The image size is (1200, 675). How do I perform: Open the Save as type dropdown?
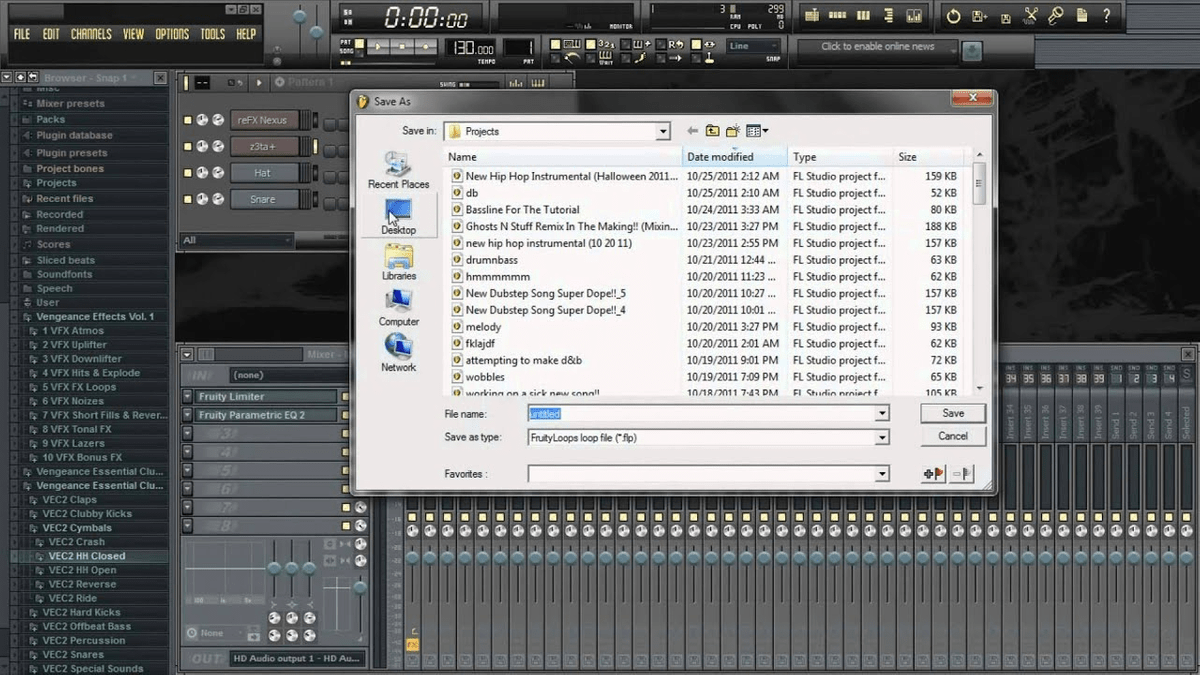coord(881,437)
